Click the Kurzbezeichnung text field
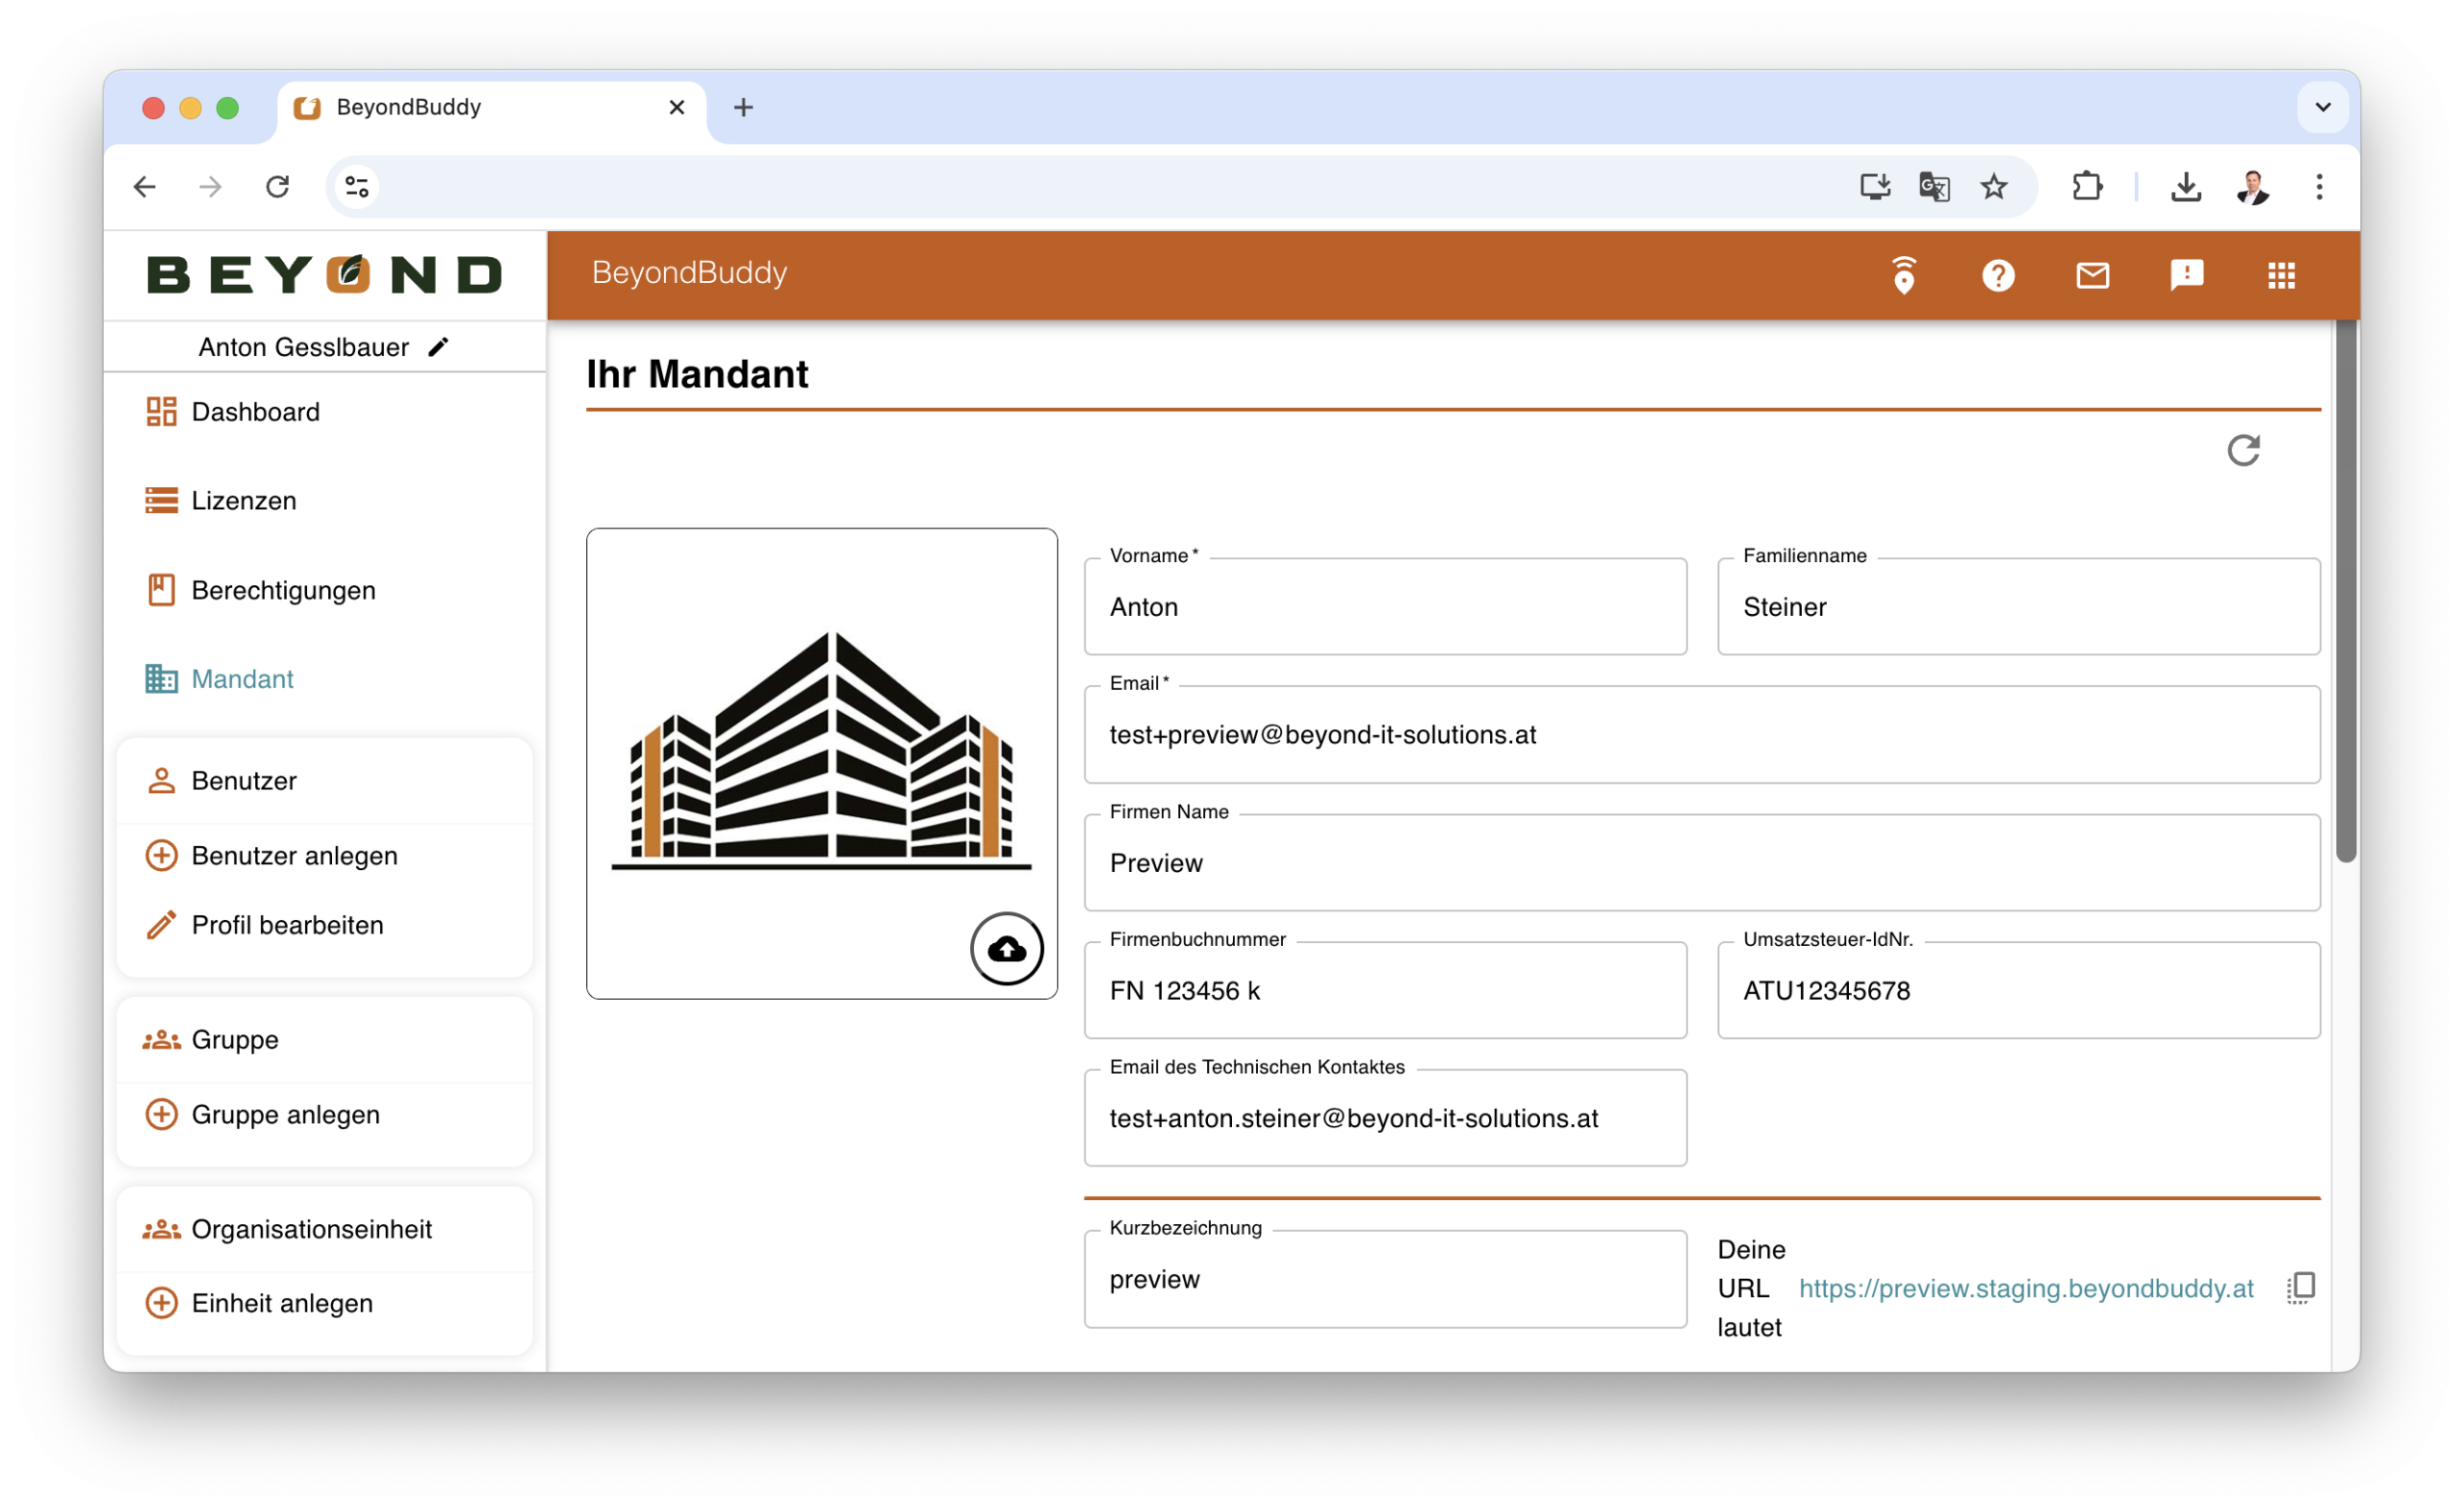Viewport: 2464px width, 1509px height. pos(1384,1279)
